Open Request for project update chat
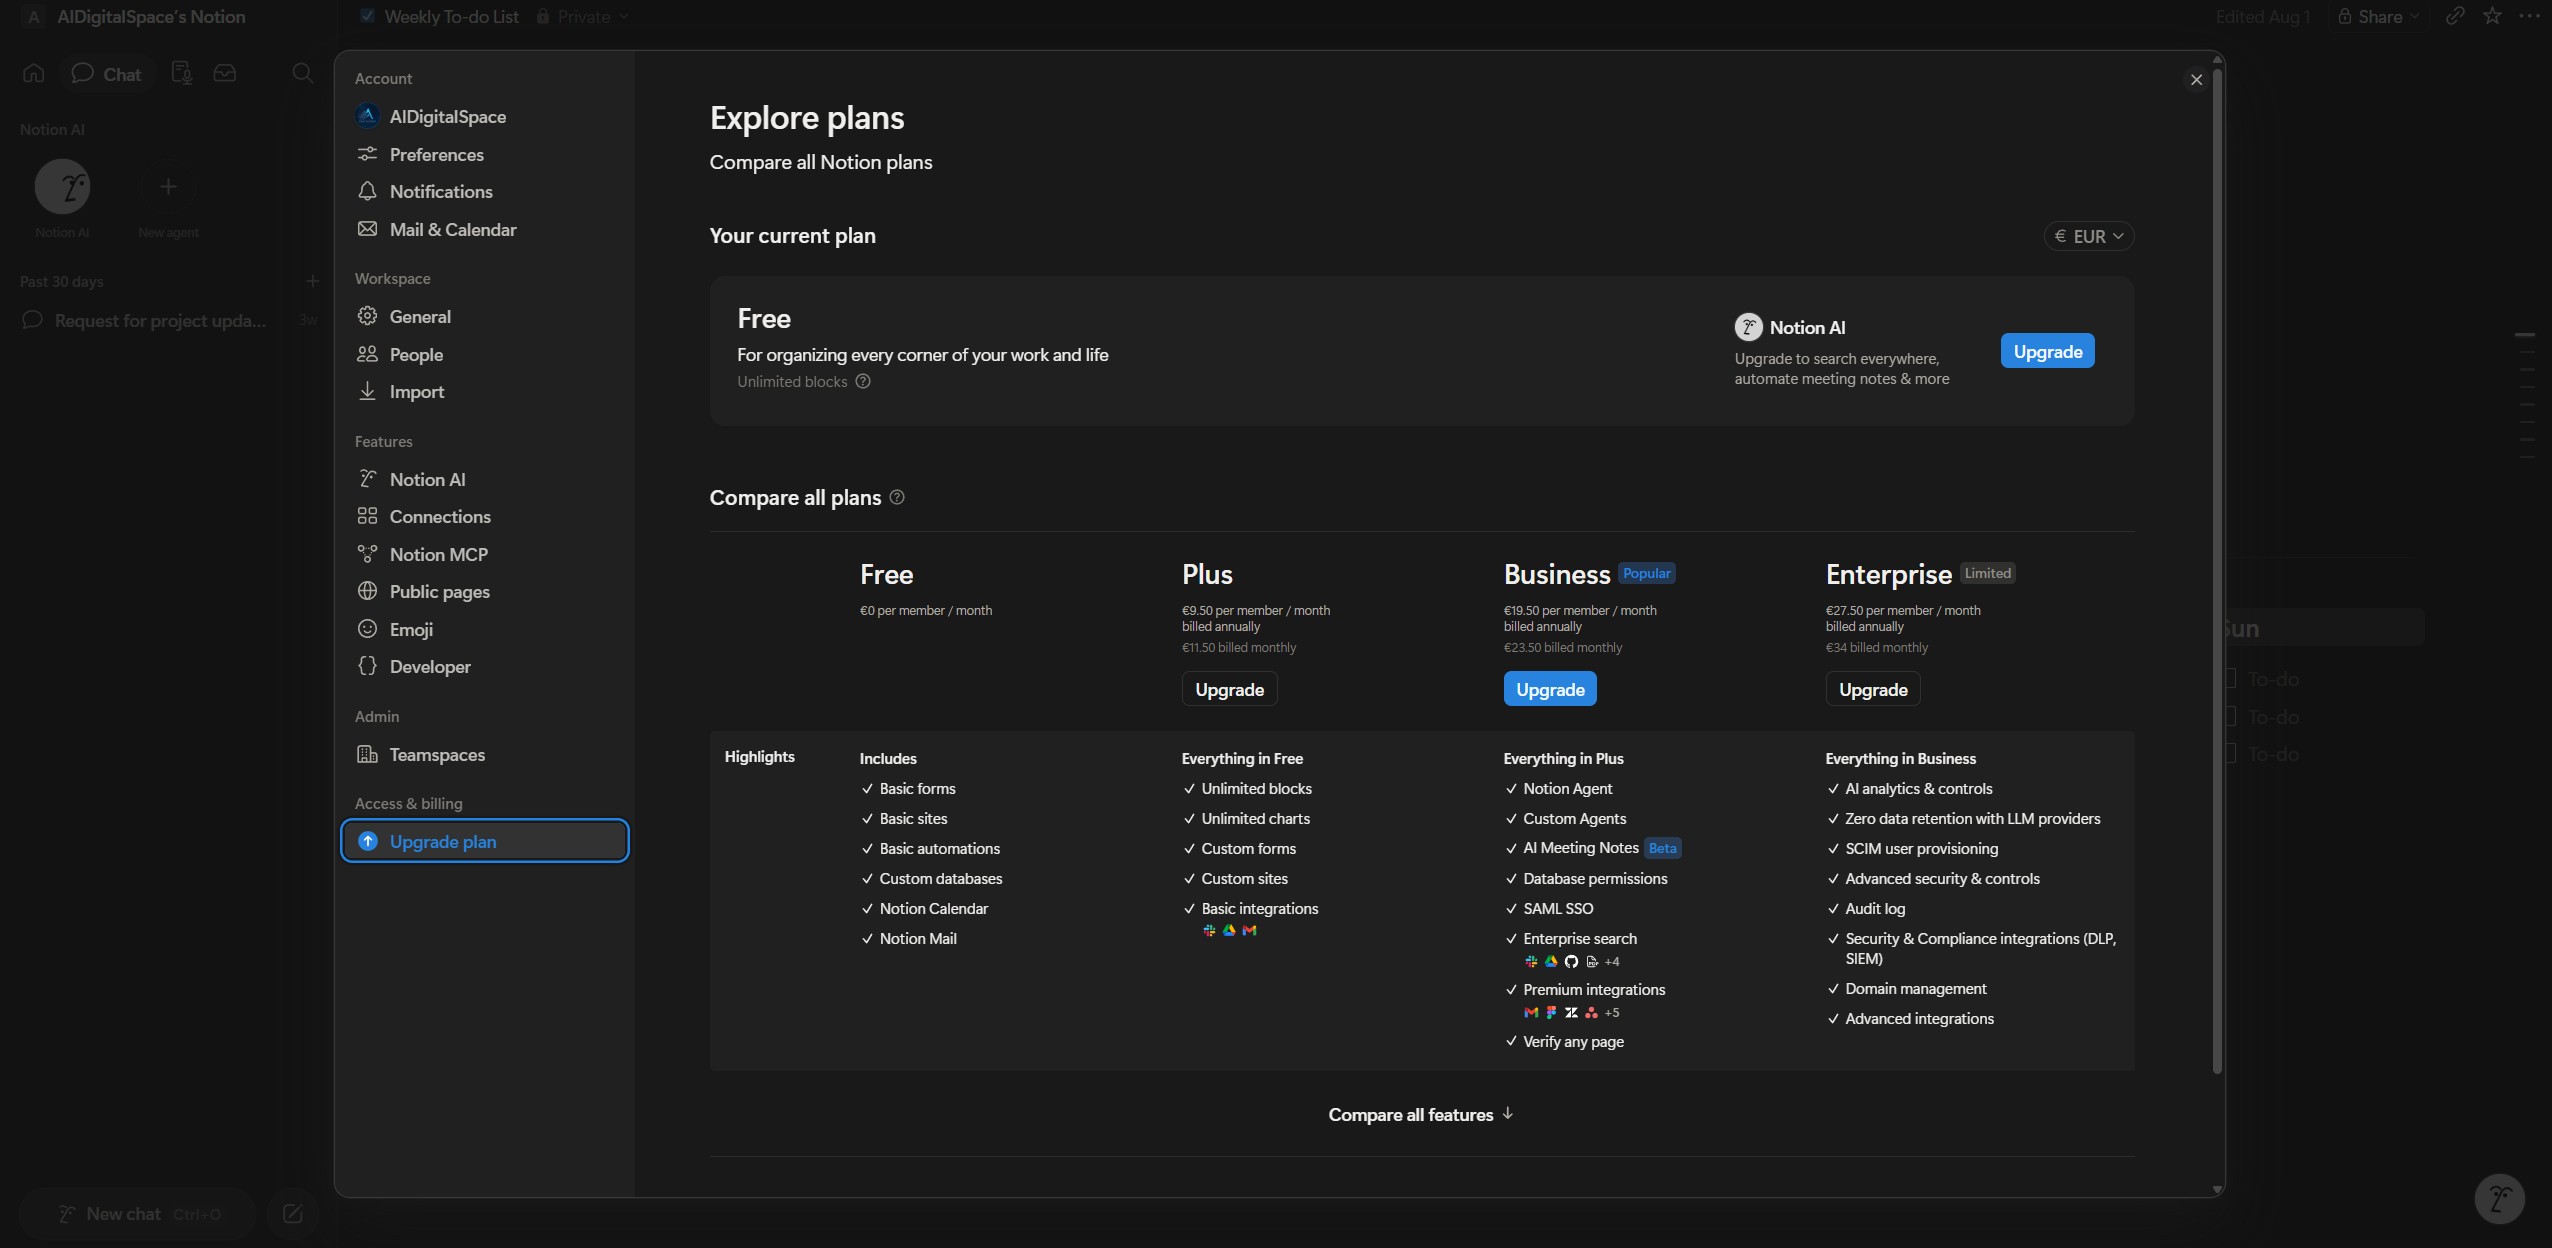 [x=160, y=320]
